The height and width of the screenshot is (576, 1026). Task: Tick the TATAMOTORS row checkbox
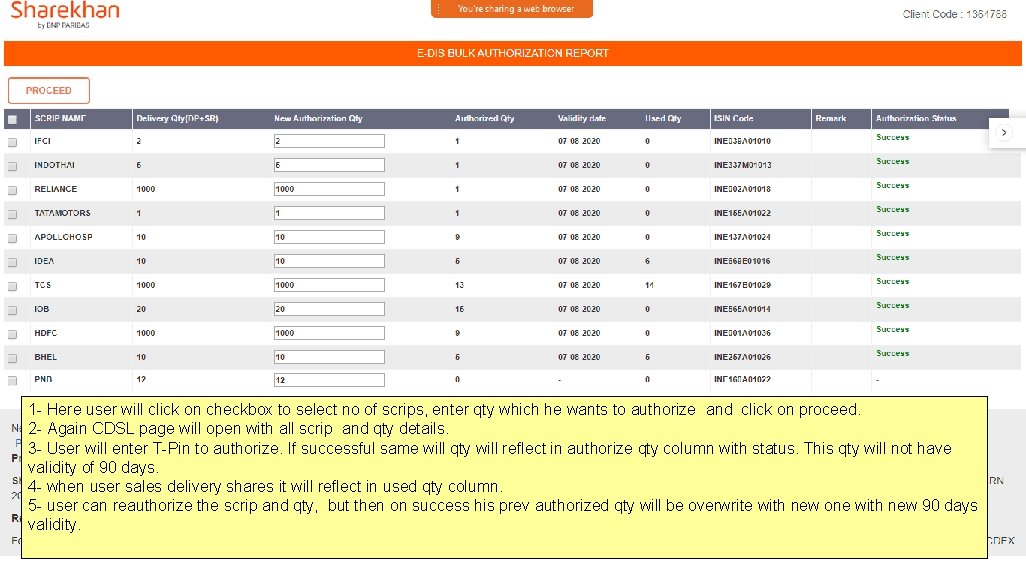click(12, 214)
